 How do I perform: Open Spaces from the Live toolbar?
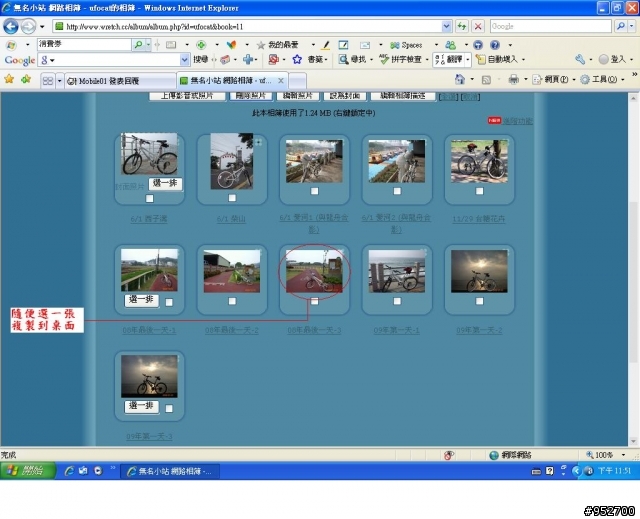pyautogui.click(x=406, y=45)
